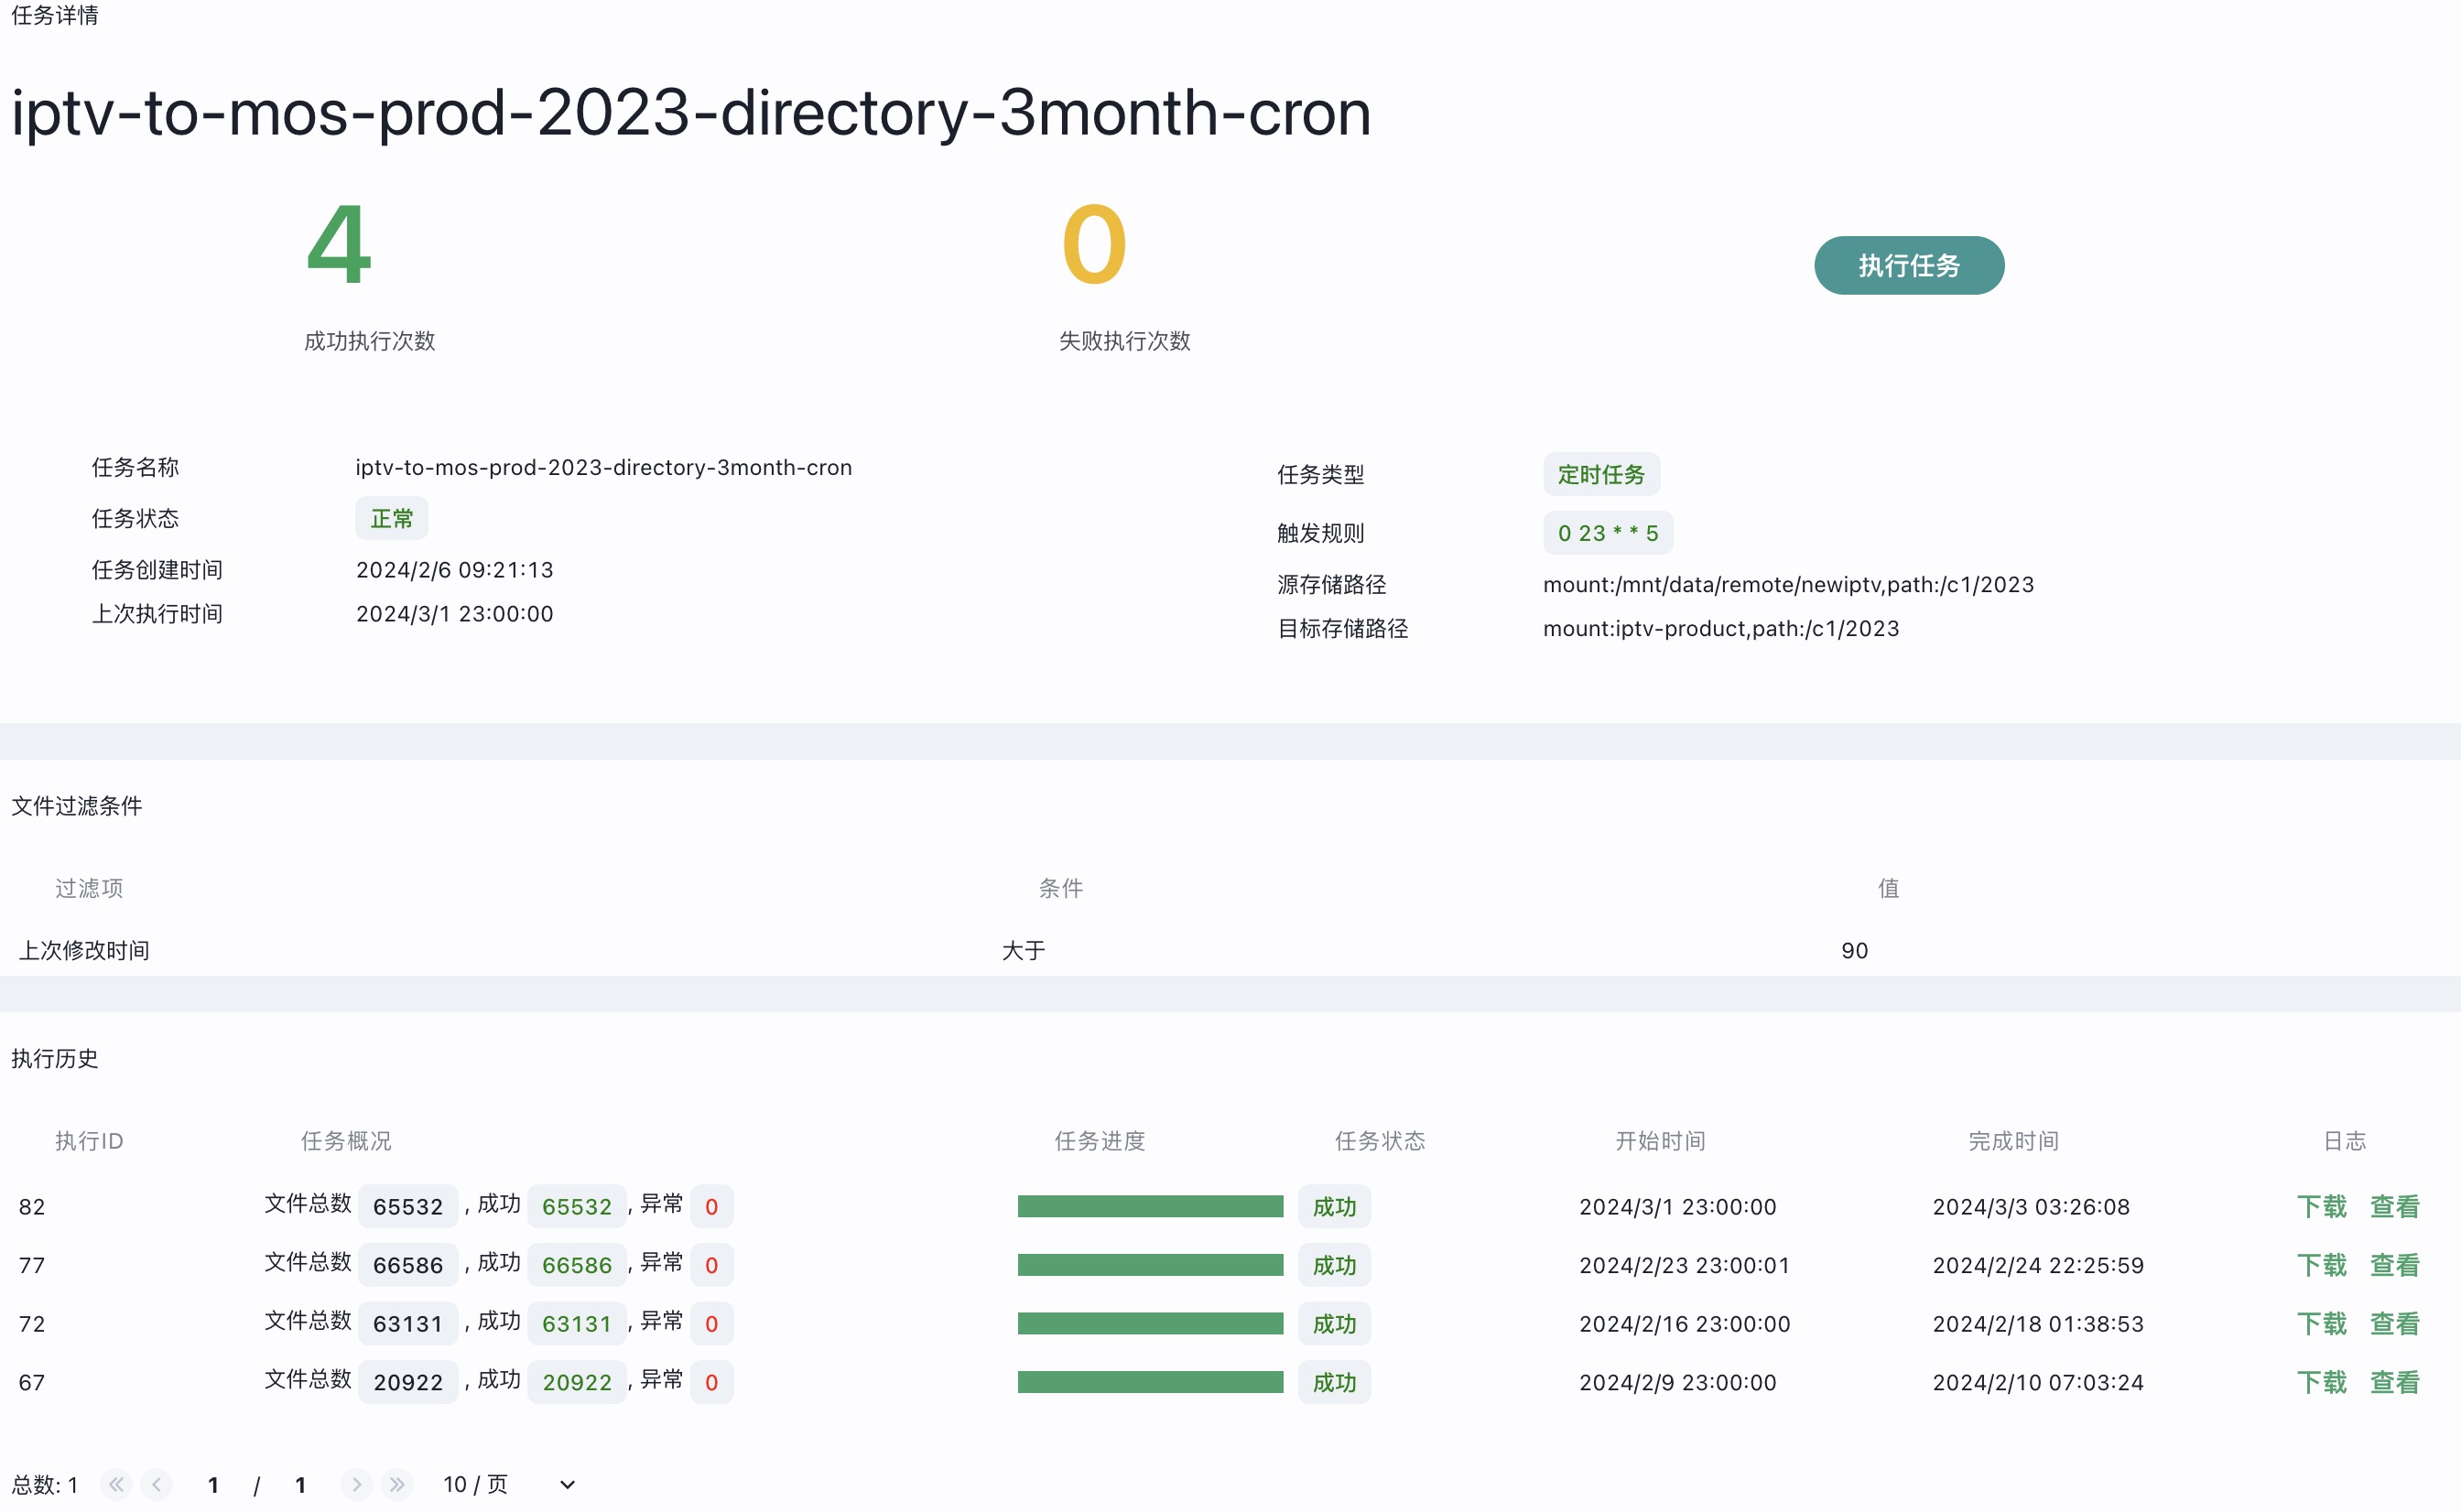The image size is (2461, 1512).
Task: Click progress bar of execution 72
Action: coord(1150,1323)
